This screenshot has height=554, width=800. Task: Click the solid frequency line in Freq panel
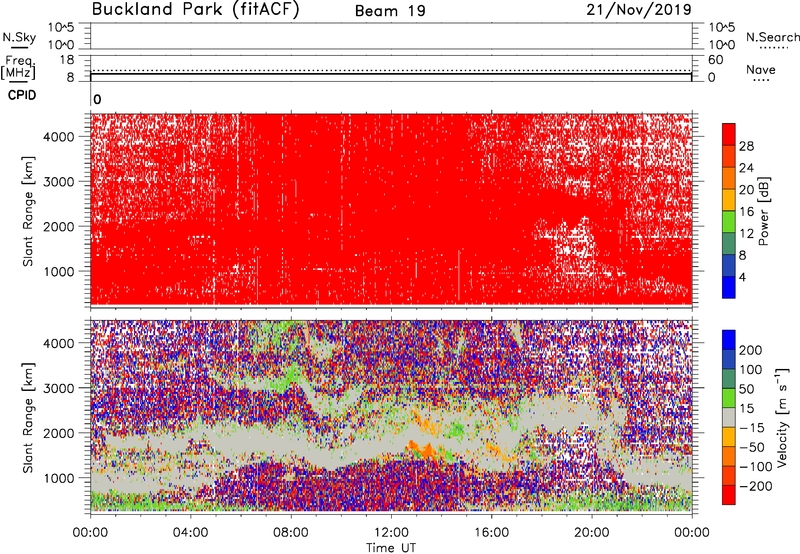click(391, 74)
